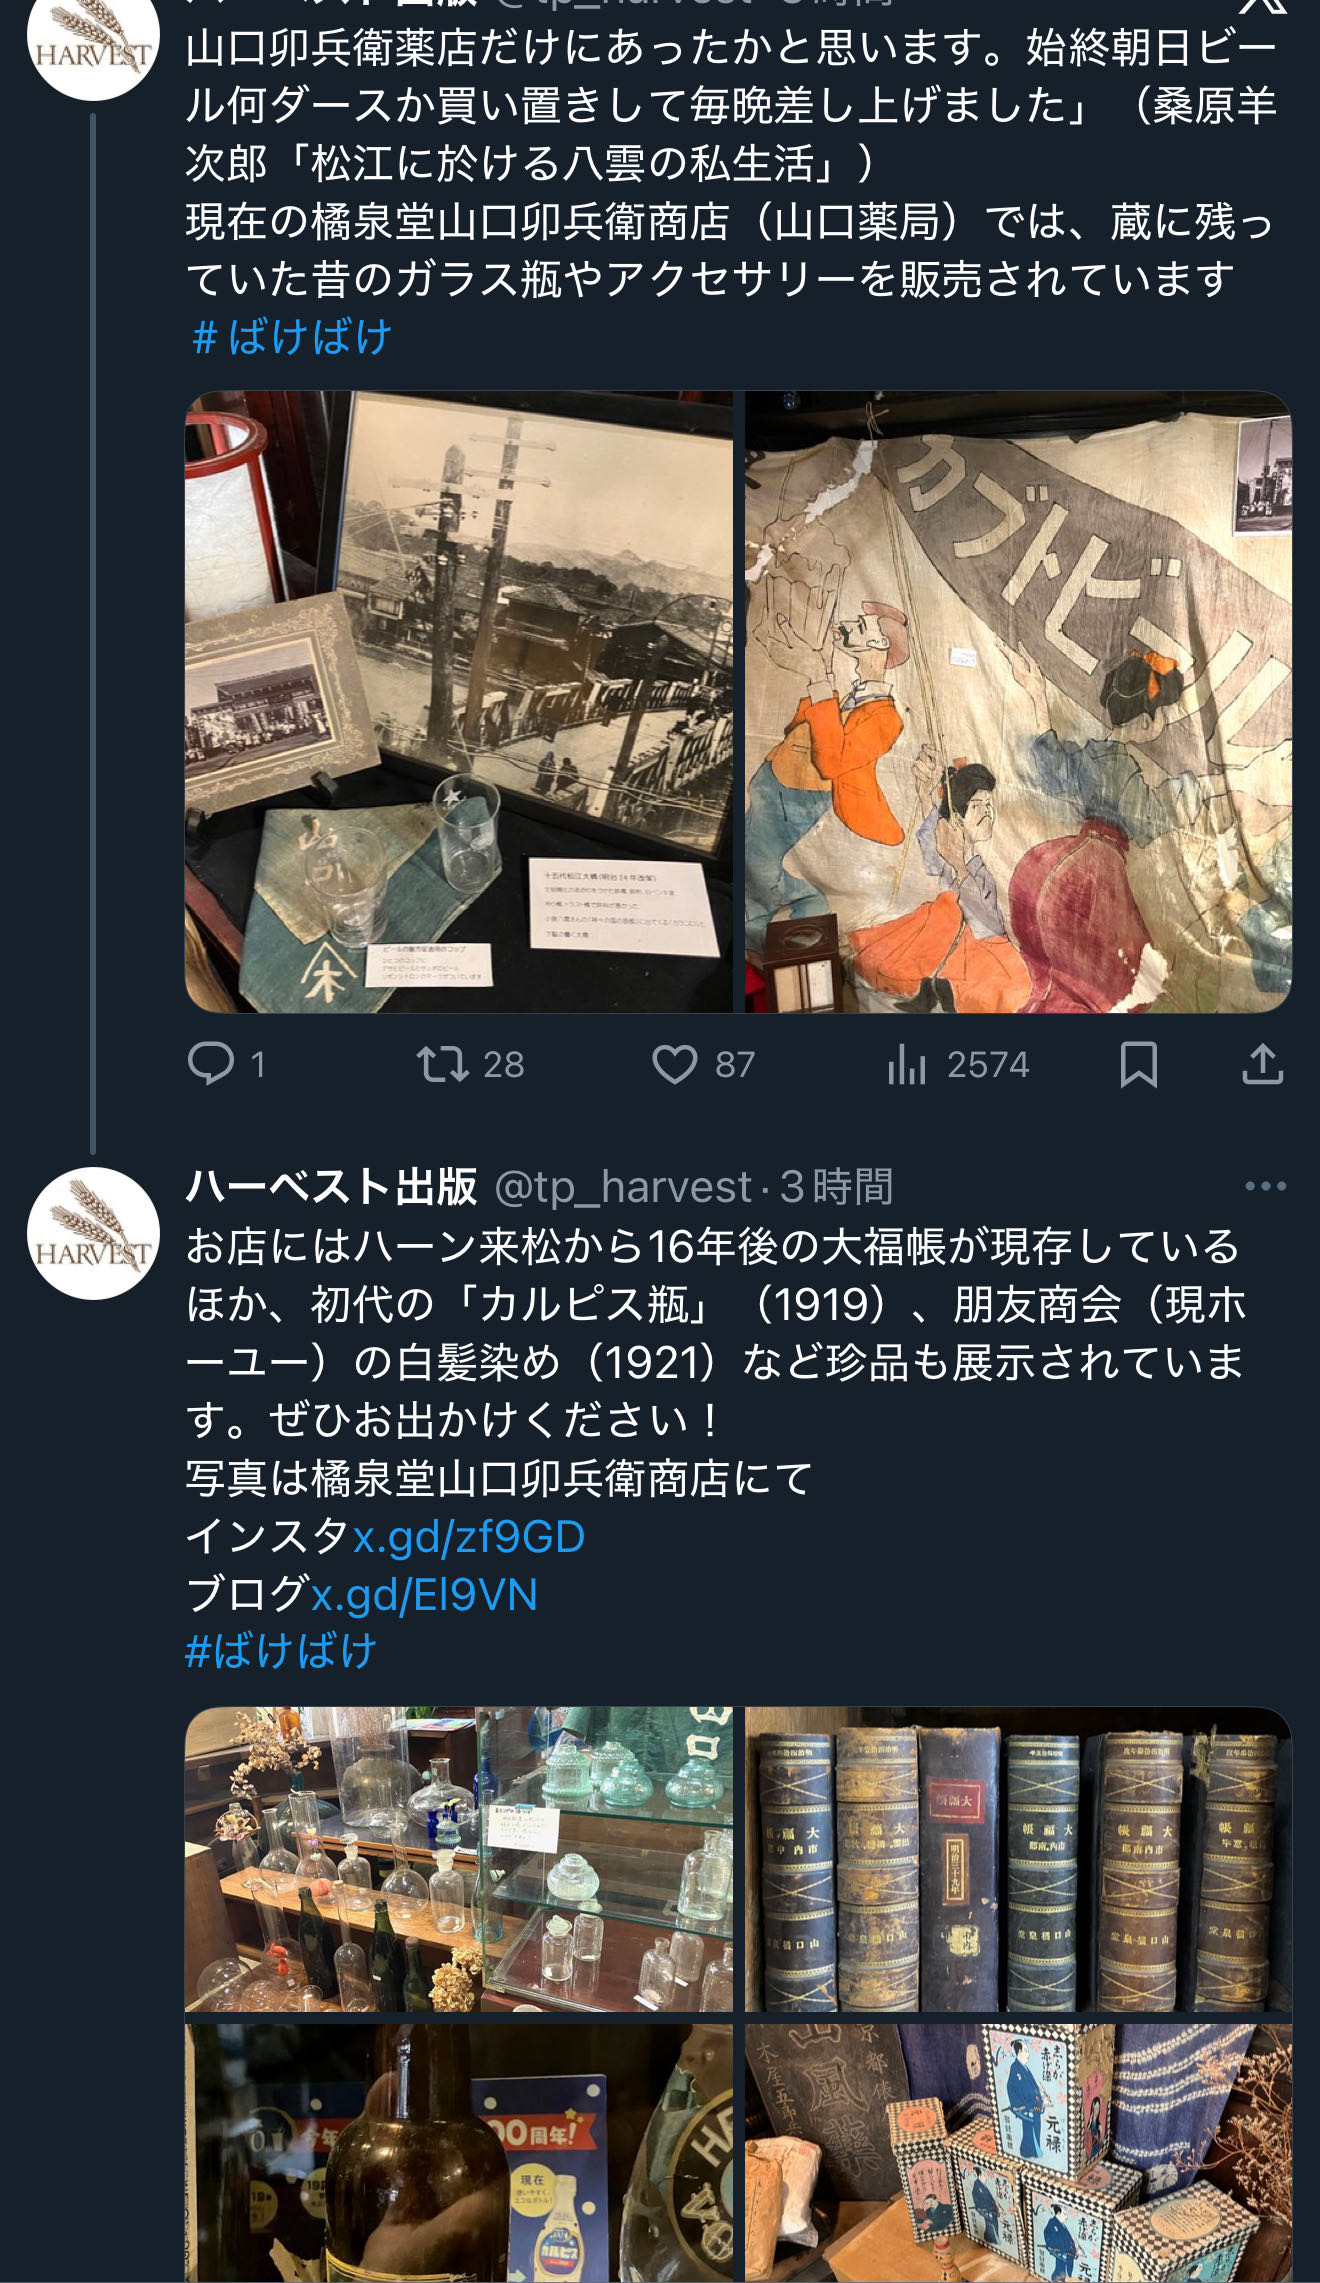
Task: Open the ハーベスト出版 account name
Action: click(331, 1186)
